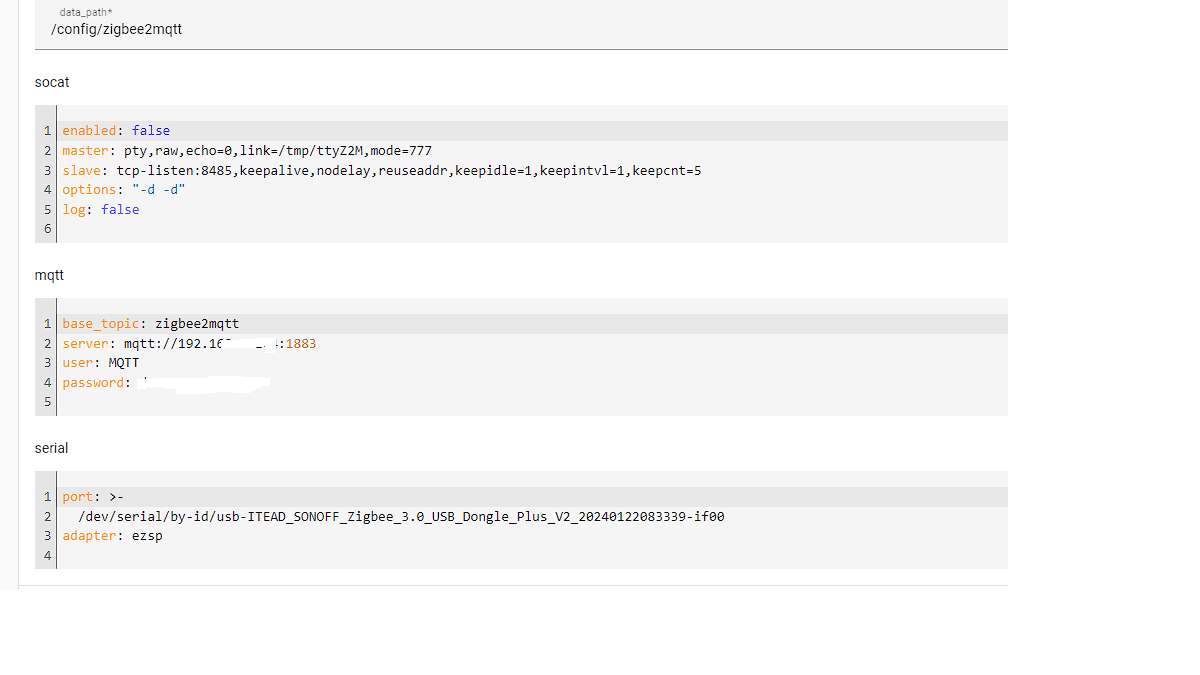Image resolution: width=1200 pixels, height=675 pixels.
Task: Click the SONOFF Zigbee dongle device path
Action: (400, 517)
